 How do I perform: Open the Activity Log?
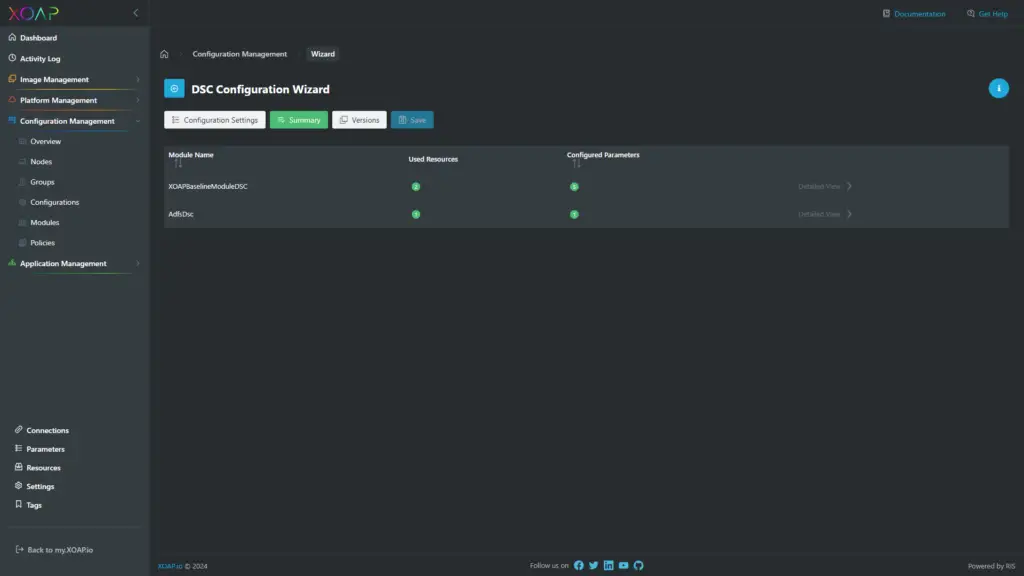(x=40, y=59)
